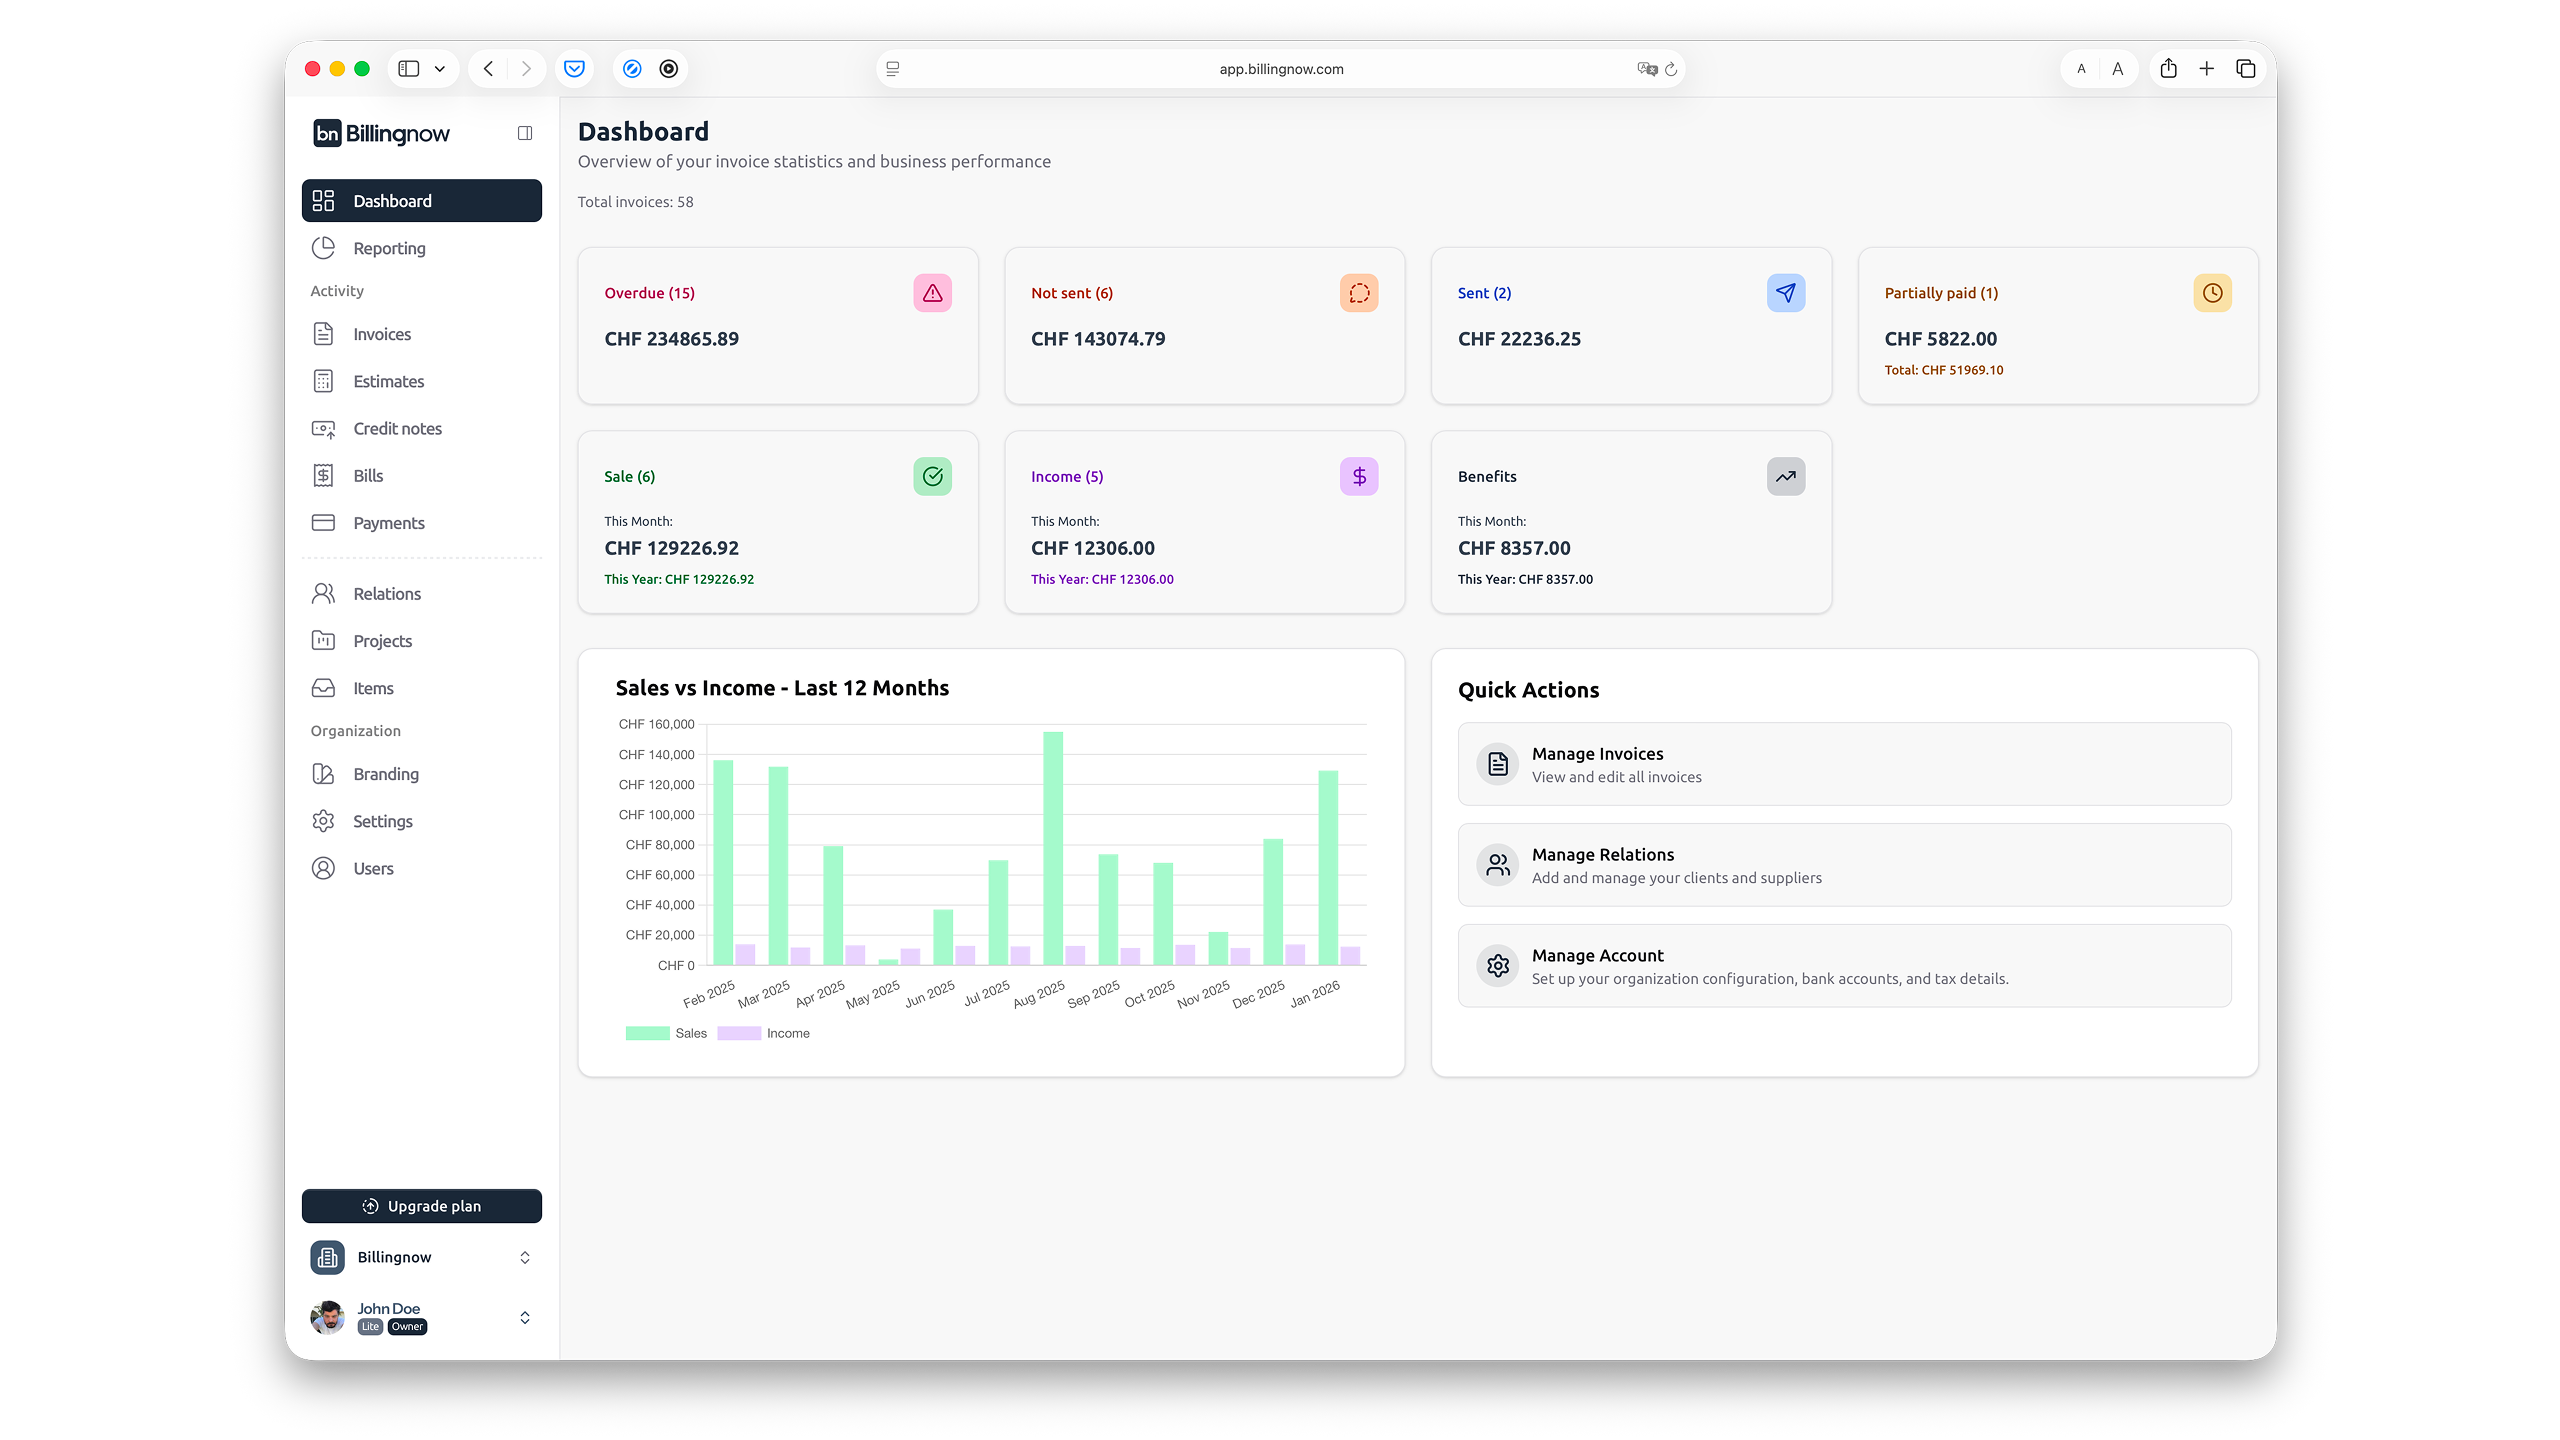Screen dimensions: 2560x1440
Task: Click the Overdue alert icon on the card
Action: (932, 293)
